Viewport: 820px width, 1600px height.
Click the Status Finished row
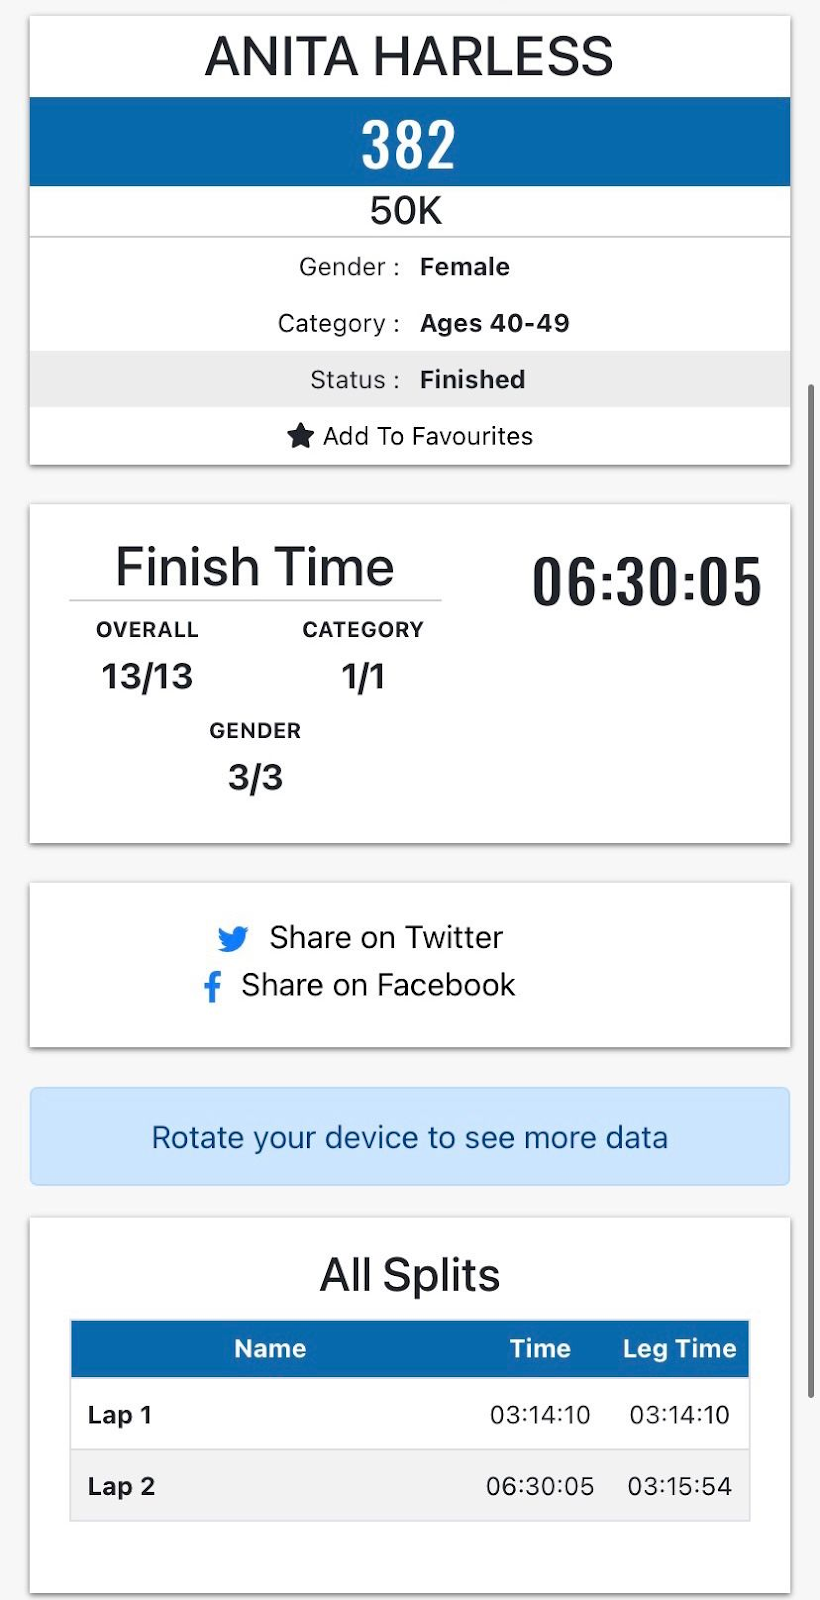(x=410, y=379)
